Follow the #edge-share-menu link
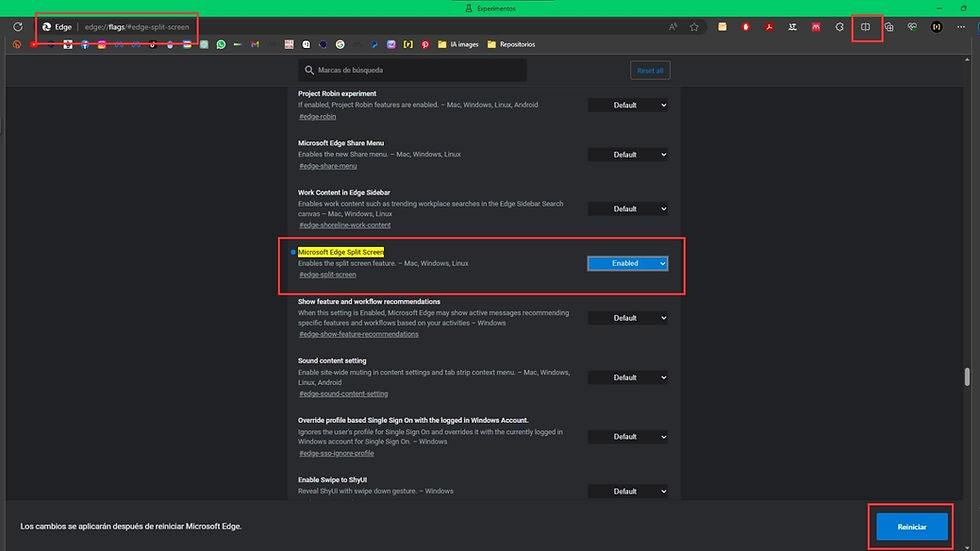Screen dimensions: 980x551 [x=328, y=166]
